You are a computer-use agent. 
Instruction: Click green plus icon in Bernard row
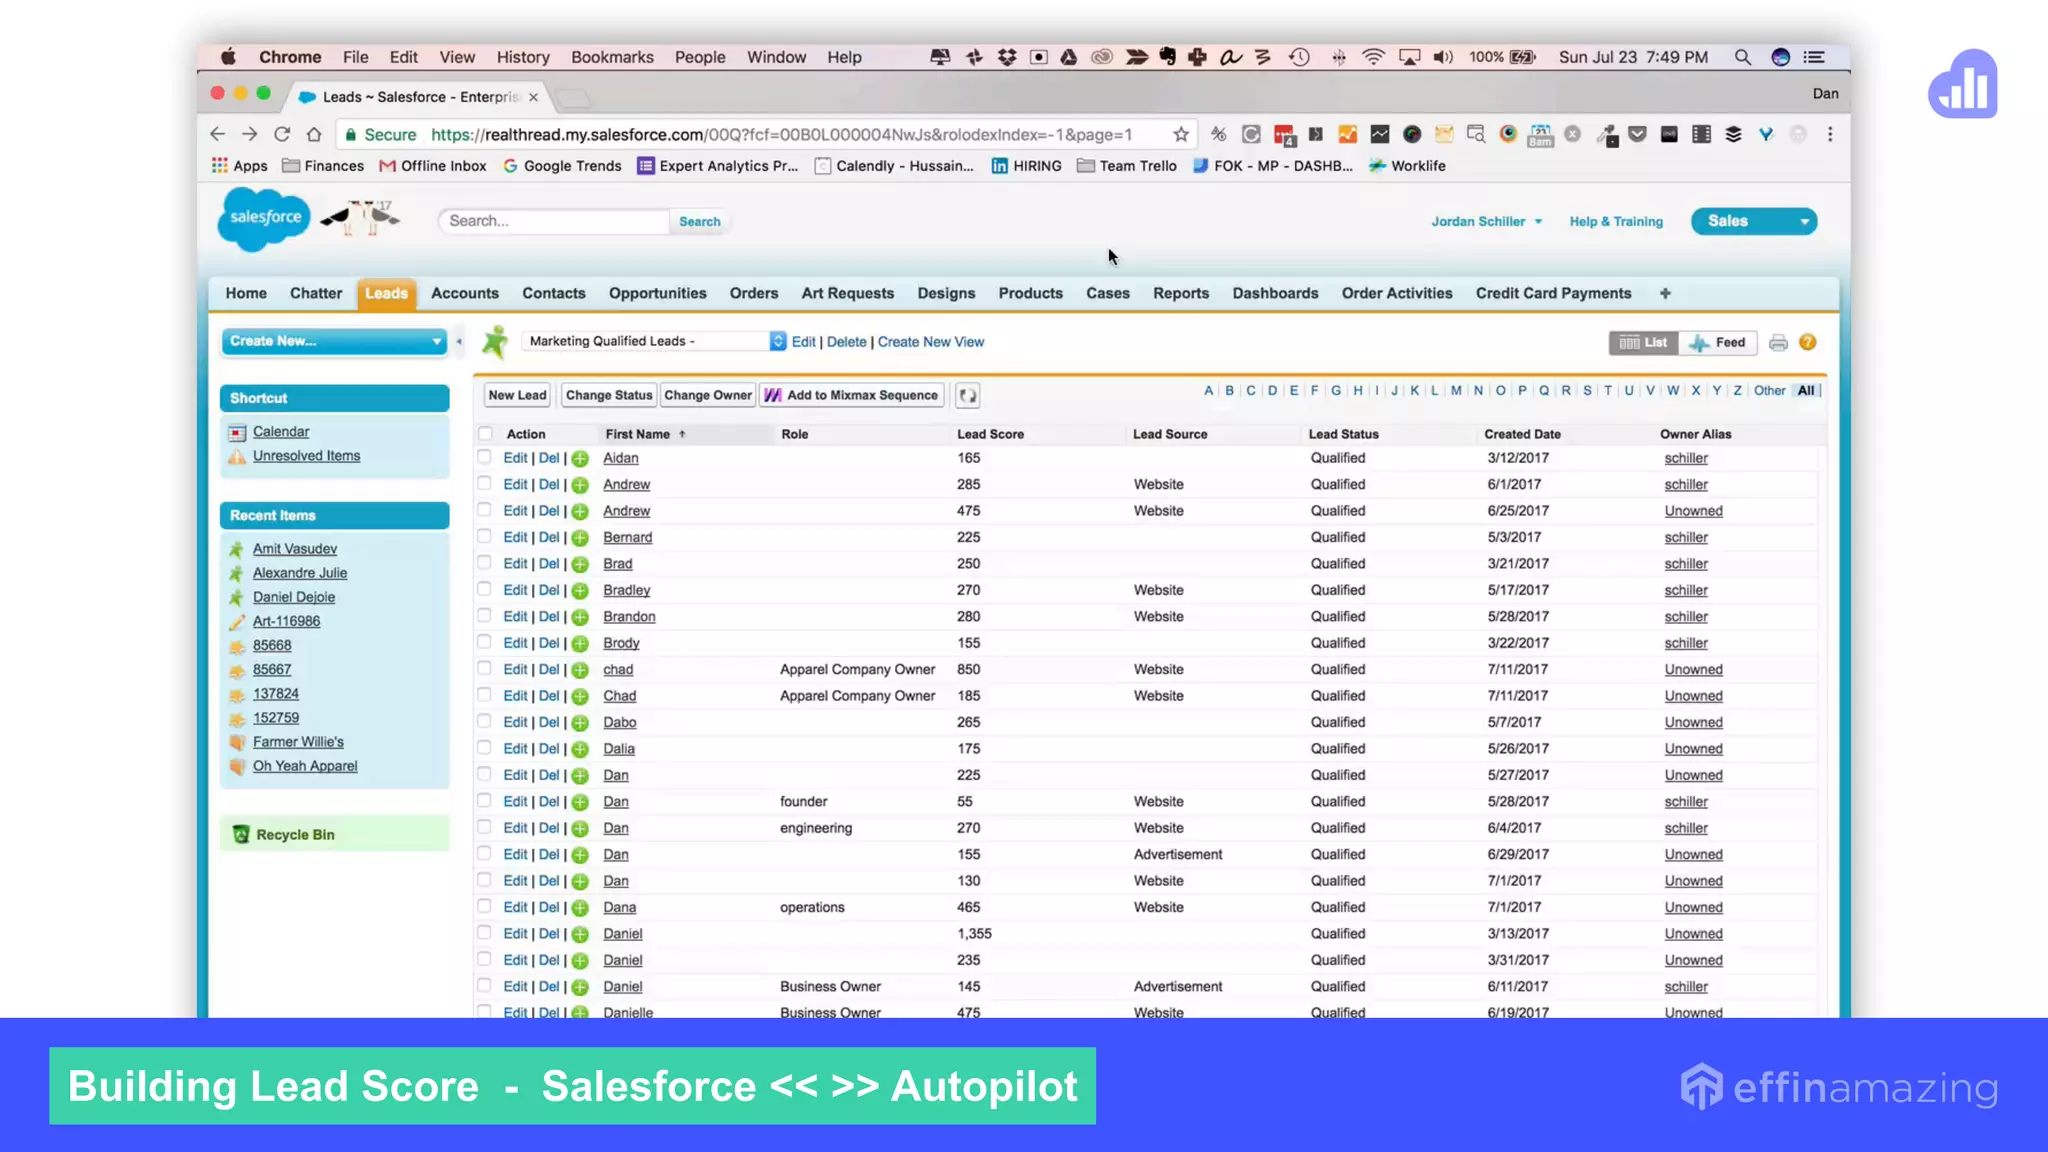click(580, 538)
